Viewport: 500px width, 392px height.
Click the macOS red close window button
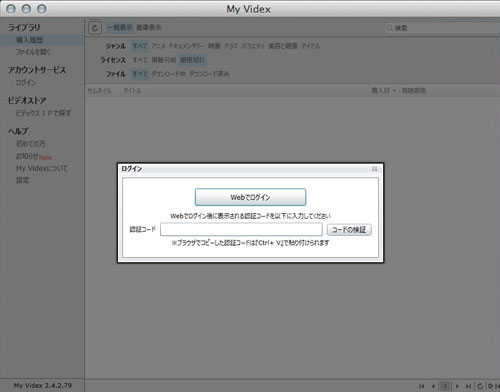point(11,9)
